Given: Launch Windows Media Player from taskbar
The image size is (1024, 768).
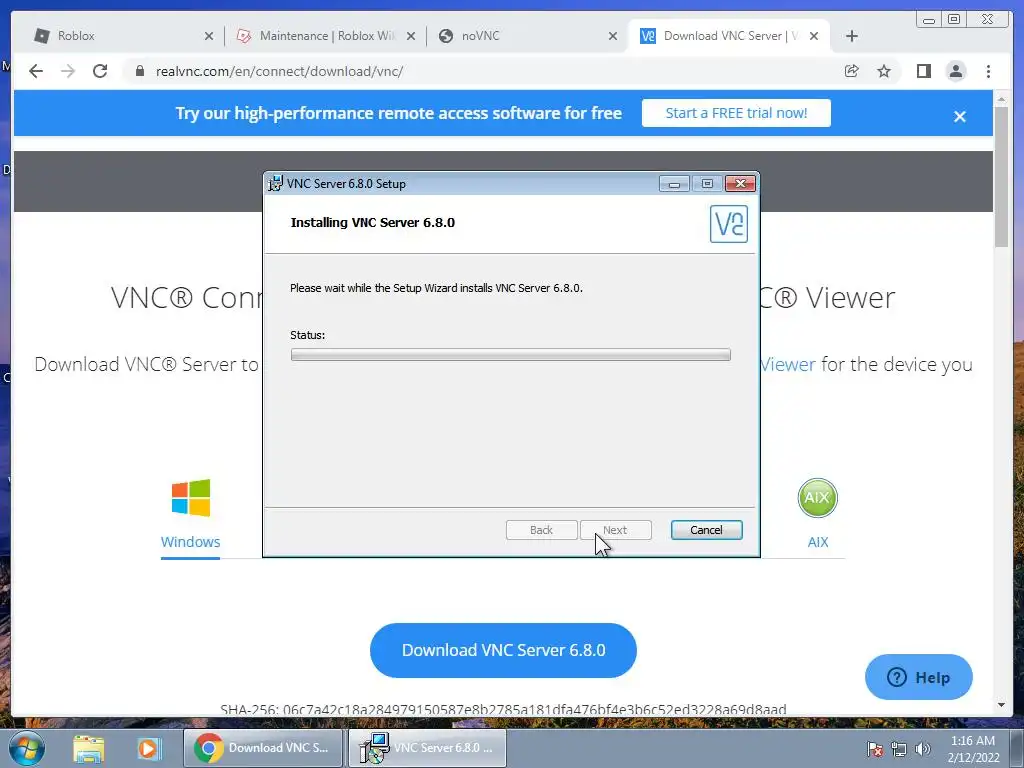Looking at the screenshot, I should (x=149, y=748).
